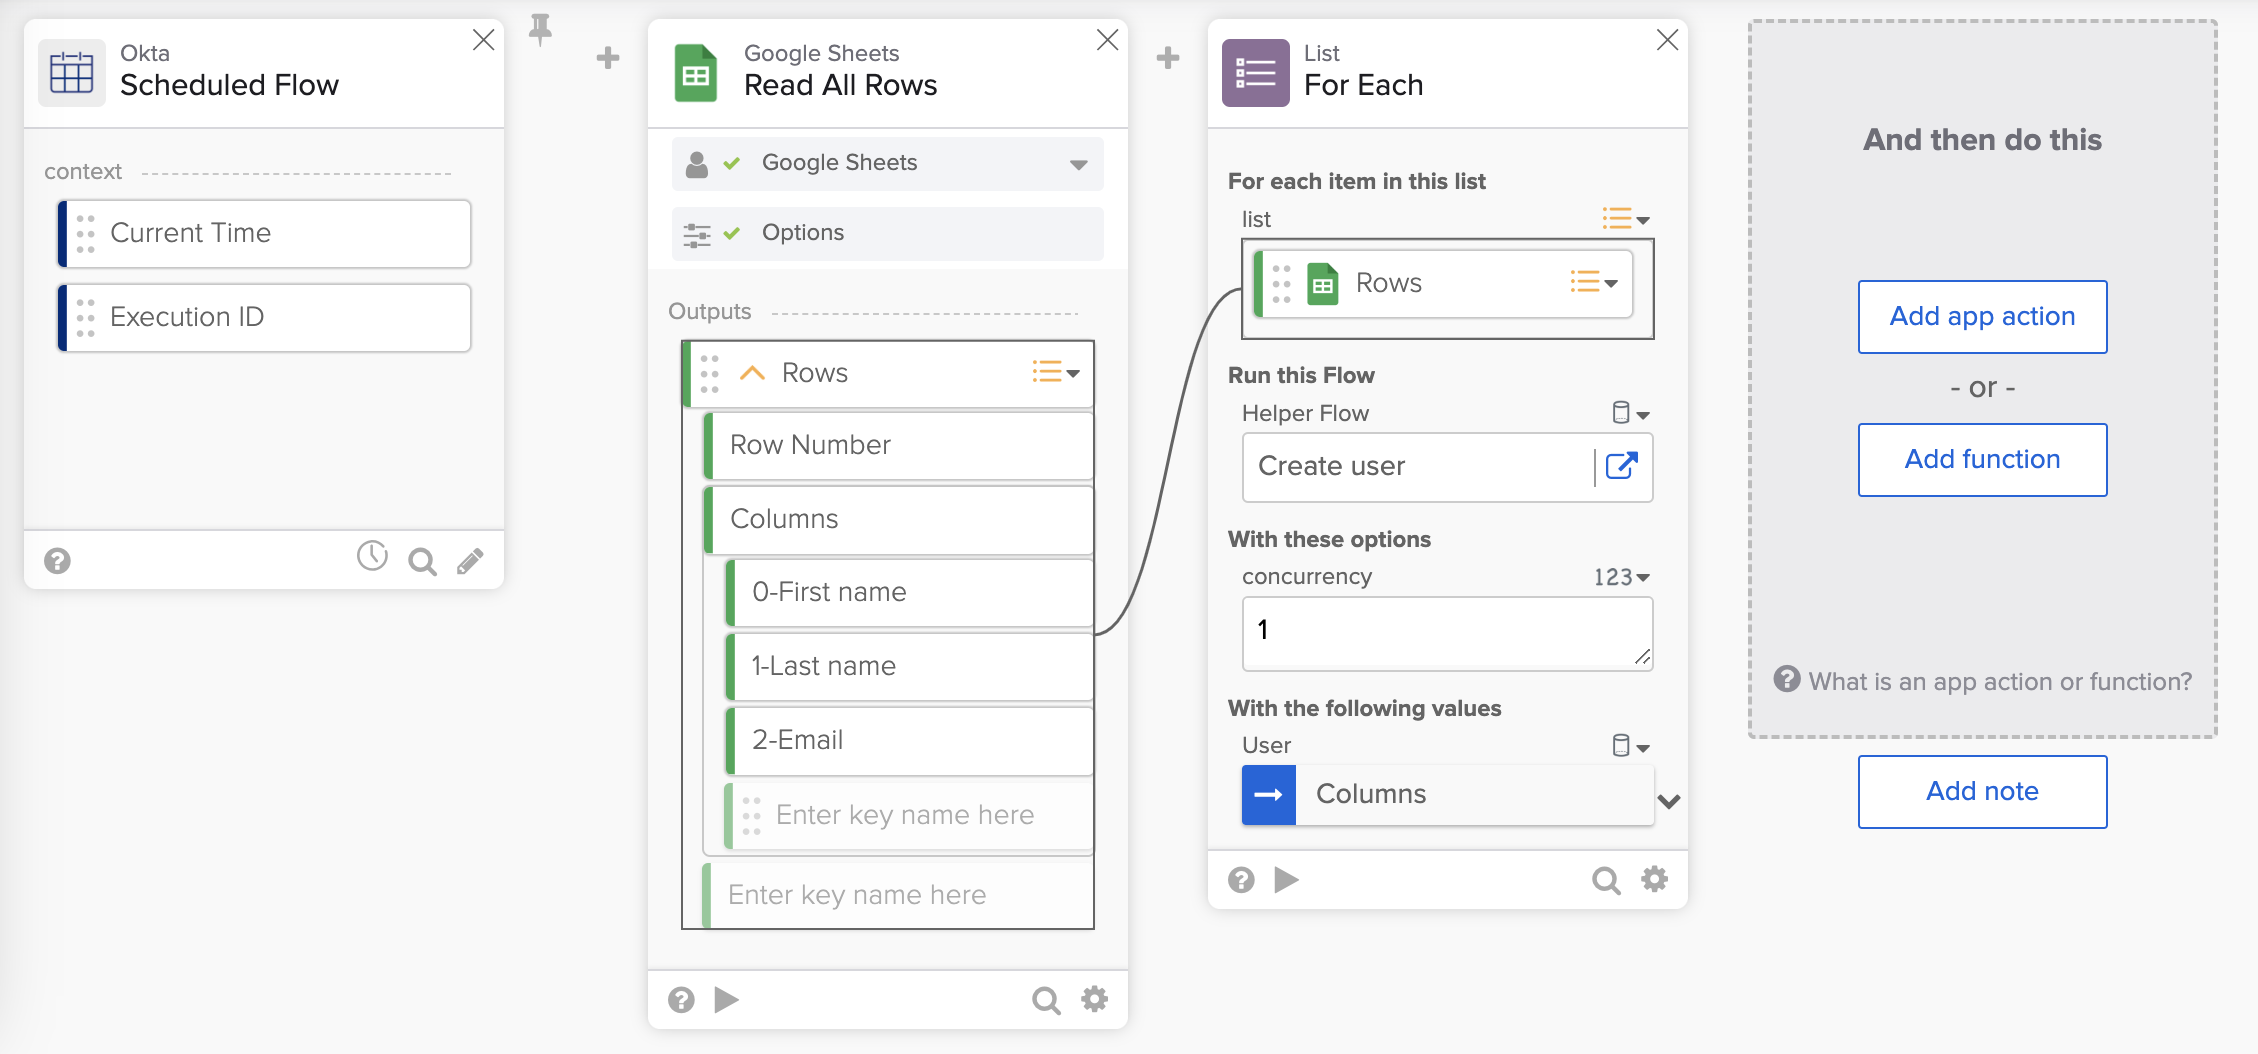
Task: Expand Google Sheets connection dropdown
Action: pos(1078,164)
